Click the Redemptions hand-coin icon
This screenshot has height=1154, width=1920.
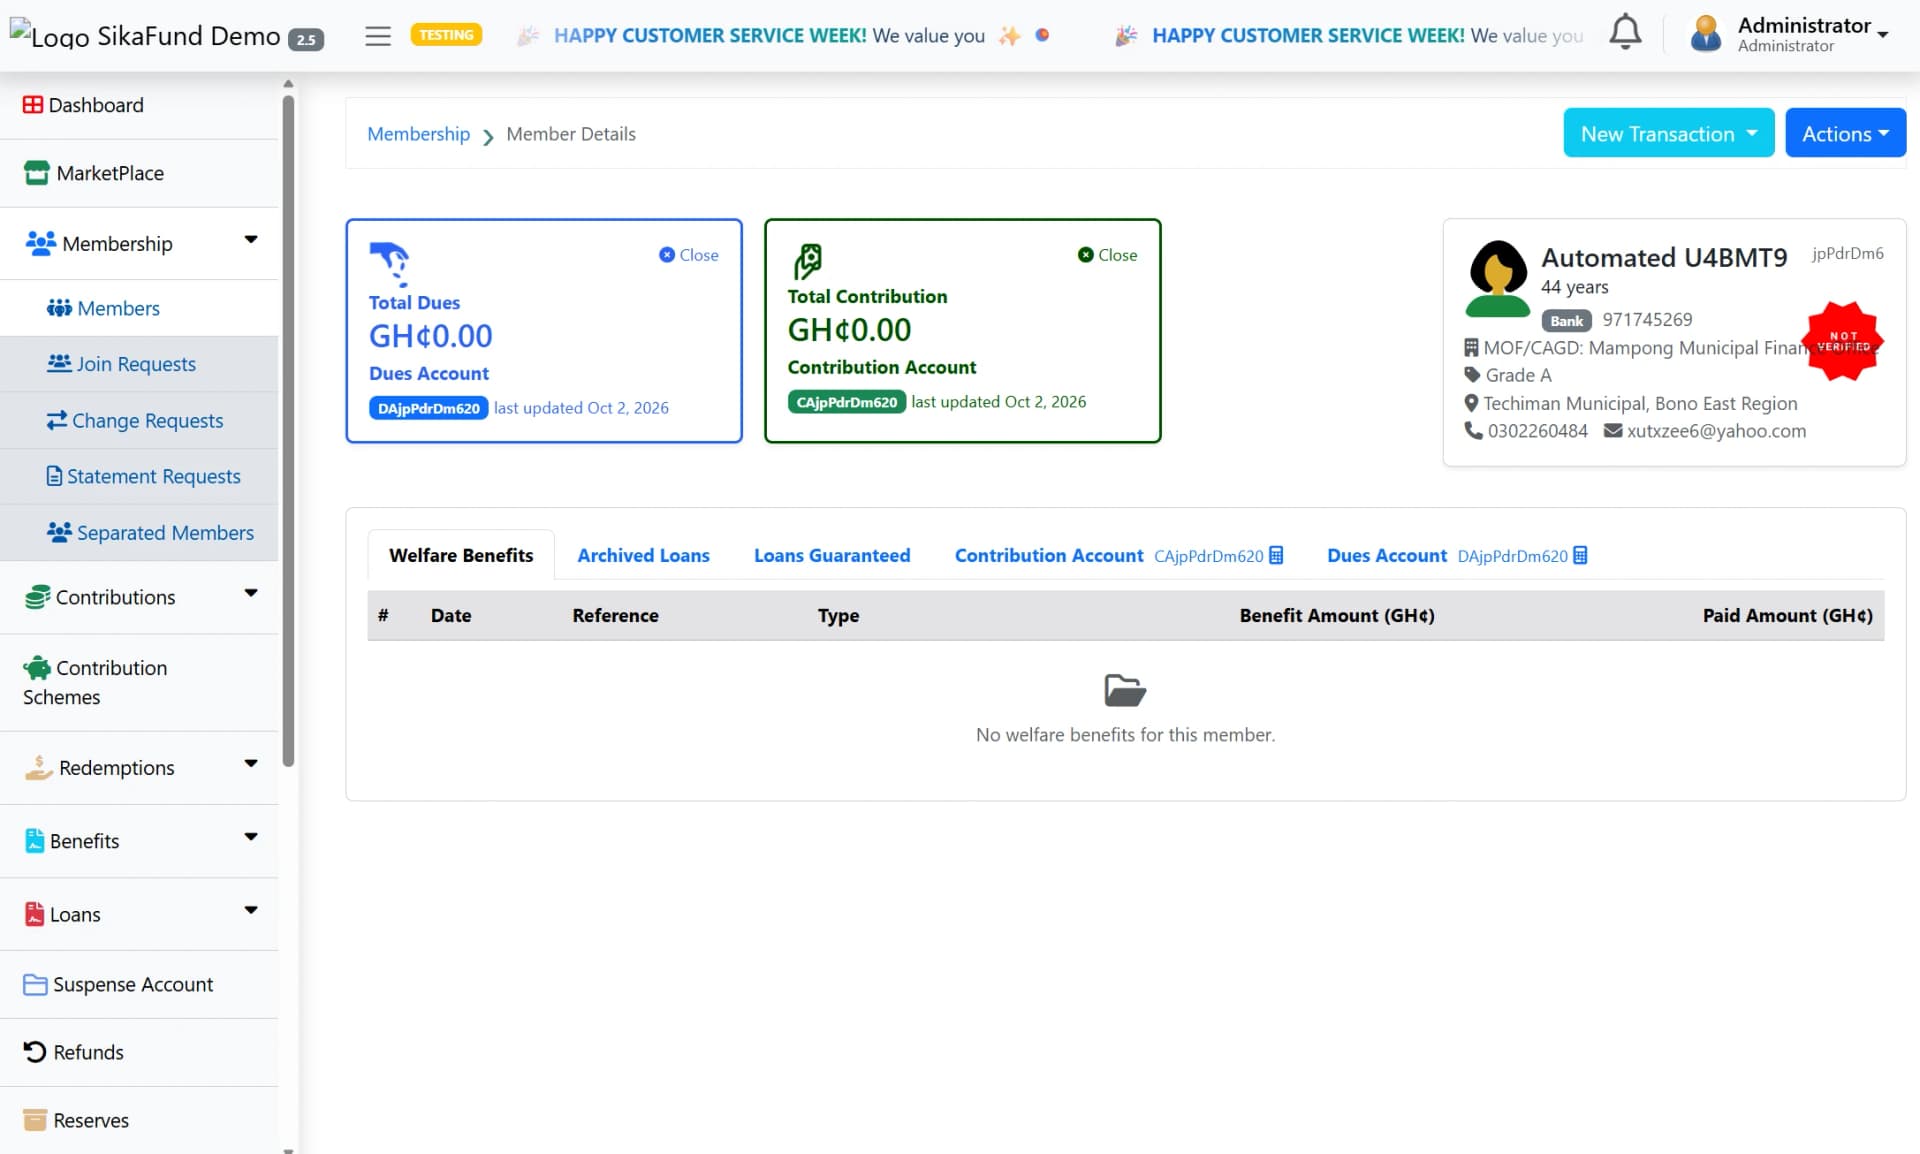coord(38,768)
